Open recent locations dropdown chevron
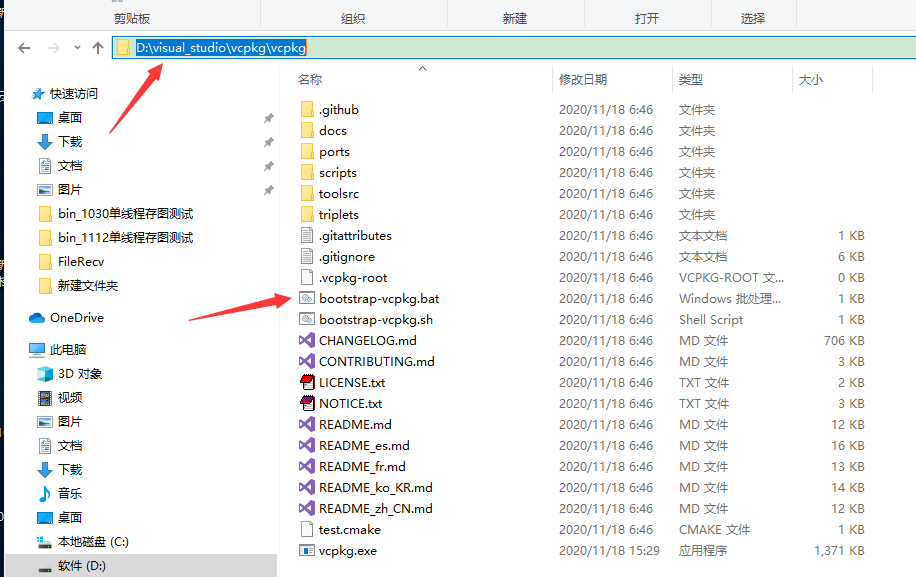This screenshot has height=577, width=916. [77, 48]
